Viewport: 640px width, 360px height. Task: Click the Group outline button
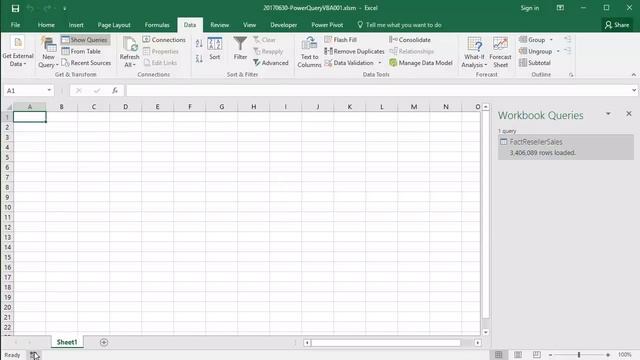tap(532, 40)
